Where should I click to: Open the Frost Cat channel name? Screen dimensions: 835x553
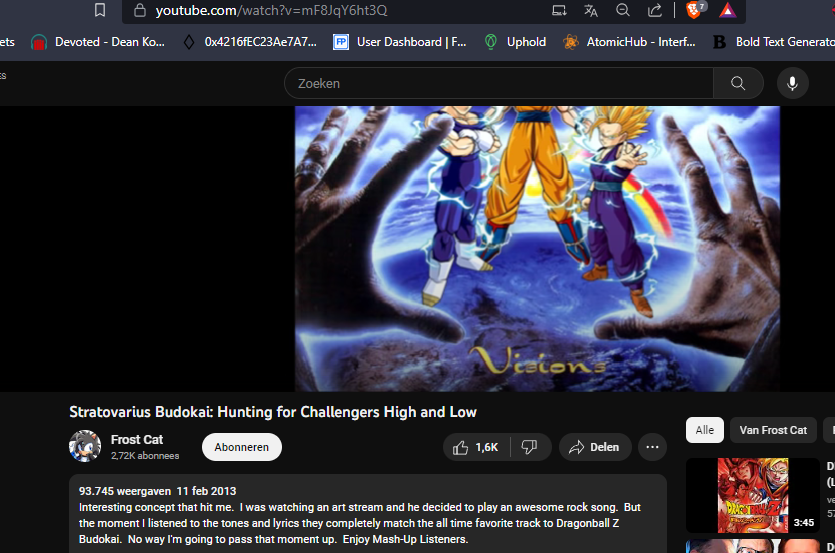[137, 440]
